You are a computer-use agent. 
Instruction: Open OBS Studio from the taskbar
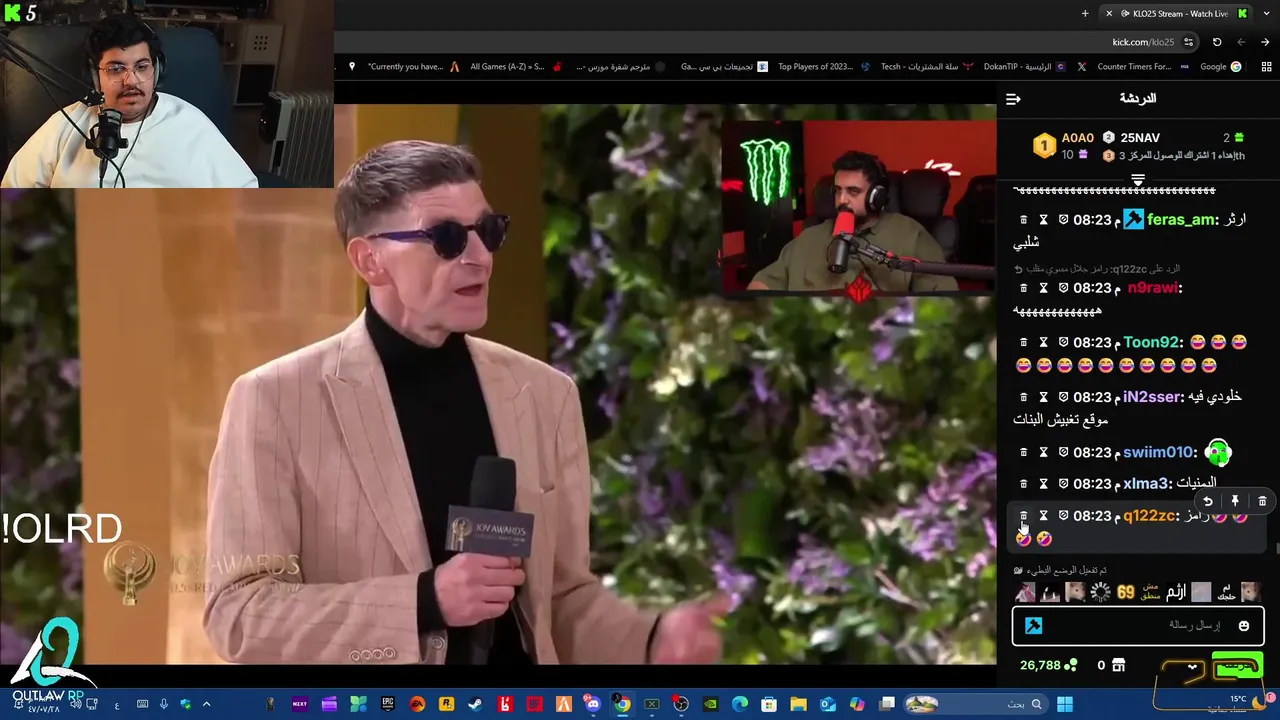coord(681,704)
